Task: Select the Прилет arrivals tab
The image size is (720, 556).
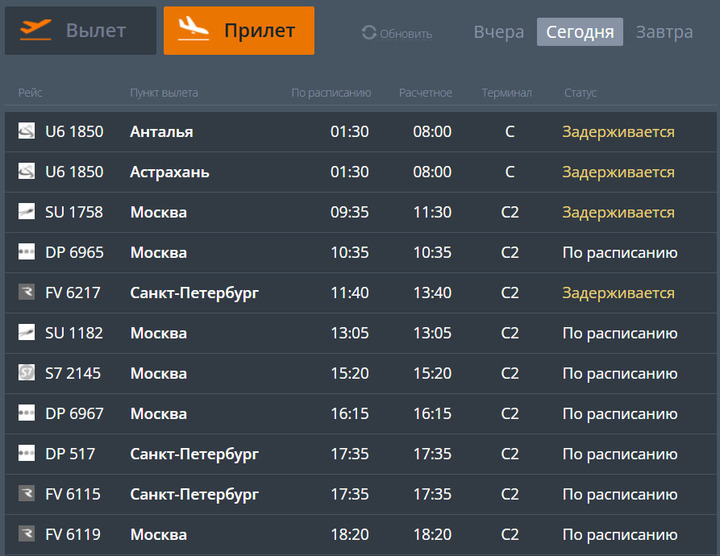Action: [x=239, y=31]
